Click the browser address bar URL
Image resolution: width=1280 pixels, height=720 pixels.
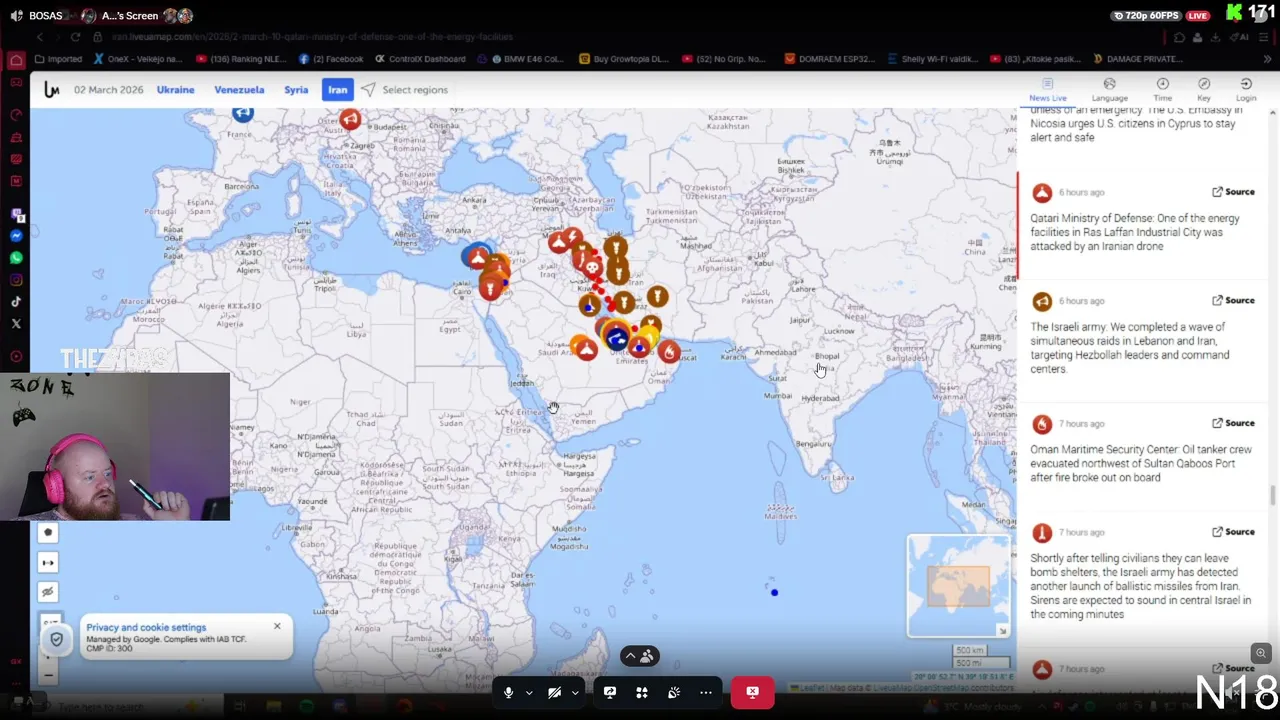click(x=312, y=37)
